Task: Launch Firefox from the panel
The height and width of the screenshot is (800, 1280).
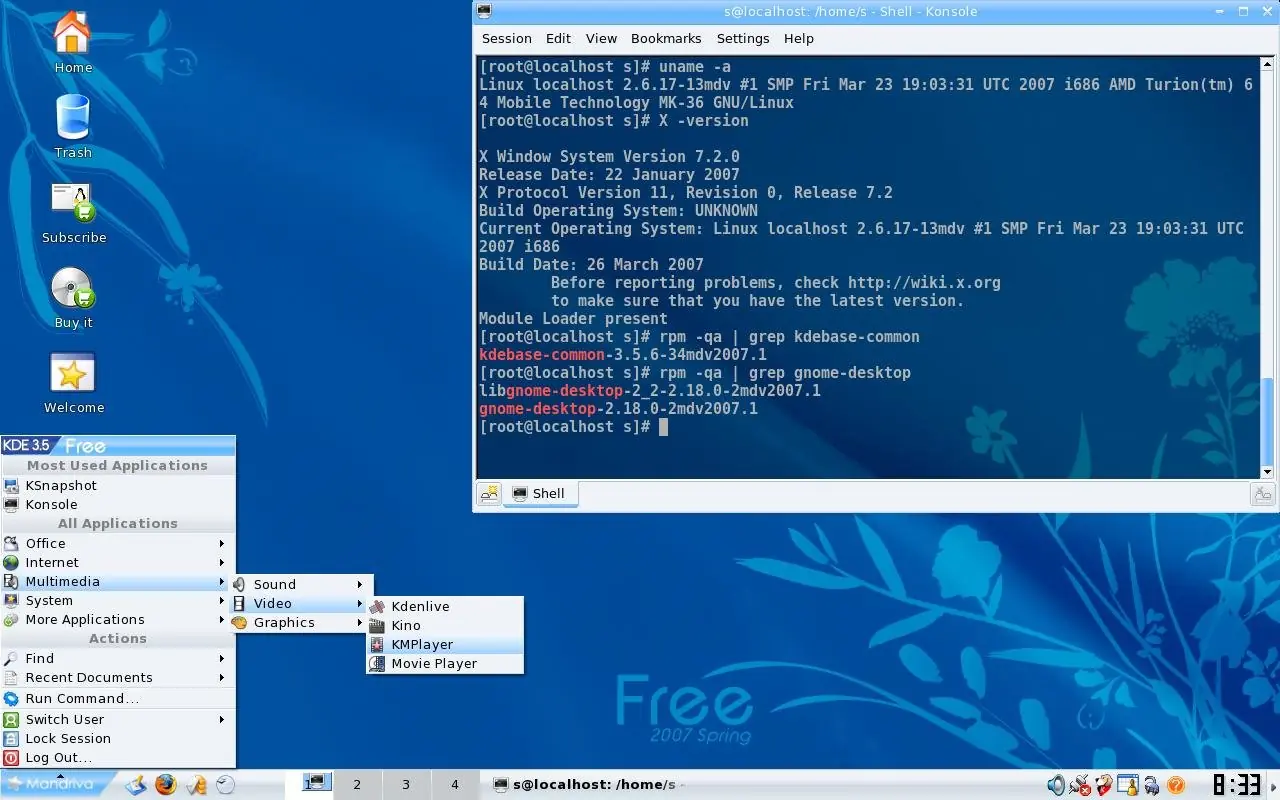Action: 165,785
